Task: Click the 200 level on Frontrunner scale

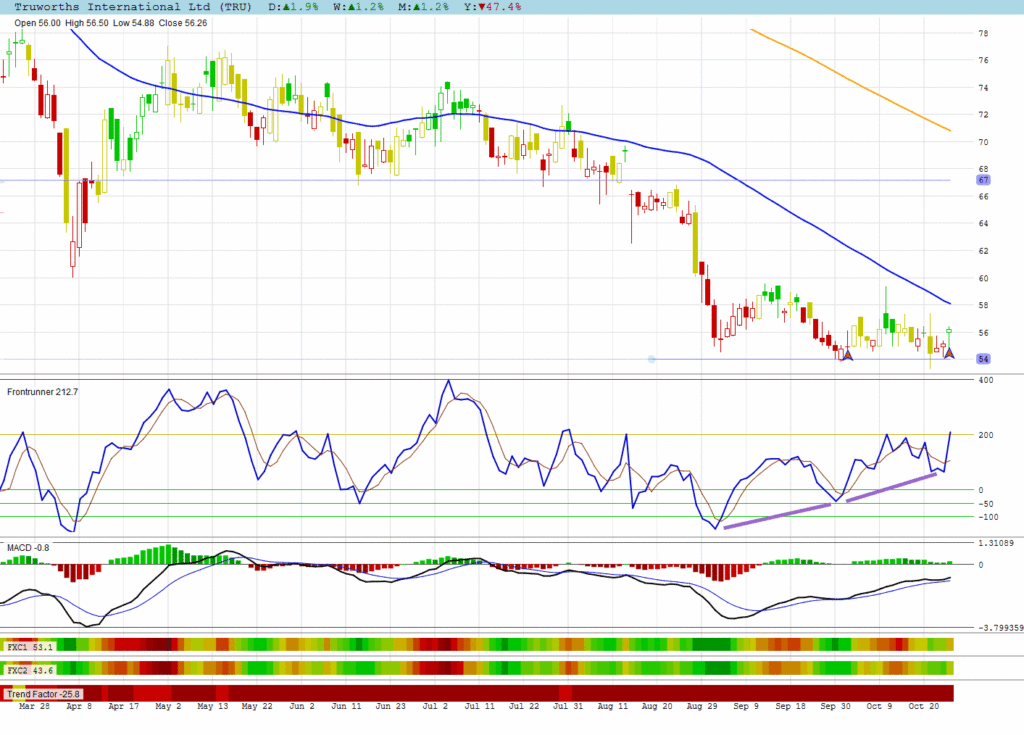Action: (984, 435)
